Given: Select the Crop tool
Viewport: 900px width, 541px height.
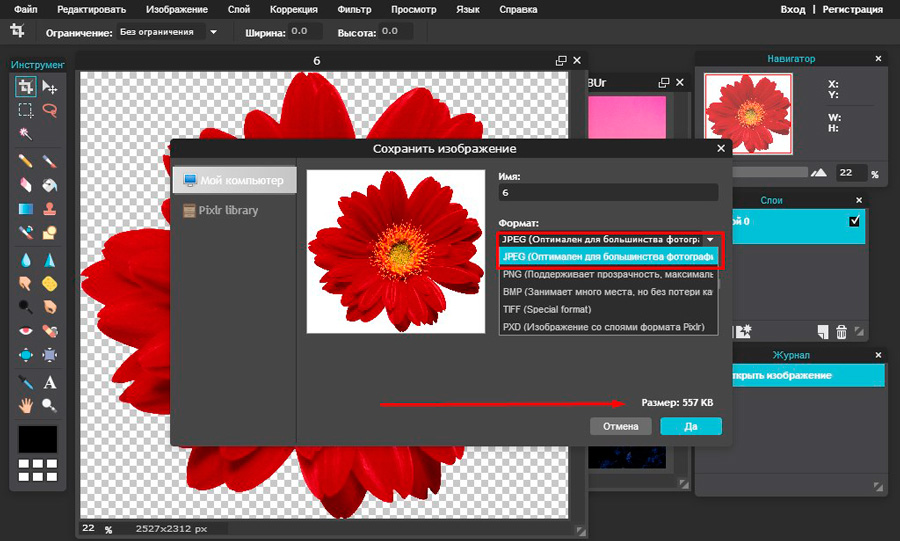Looking at the screenshot, I should pos(26,87).
